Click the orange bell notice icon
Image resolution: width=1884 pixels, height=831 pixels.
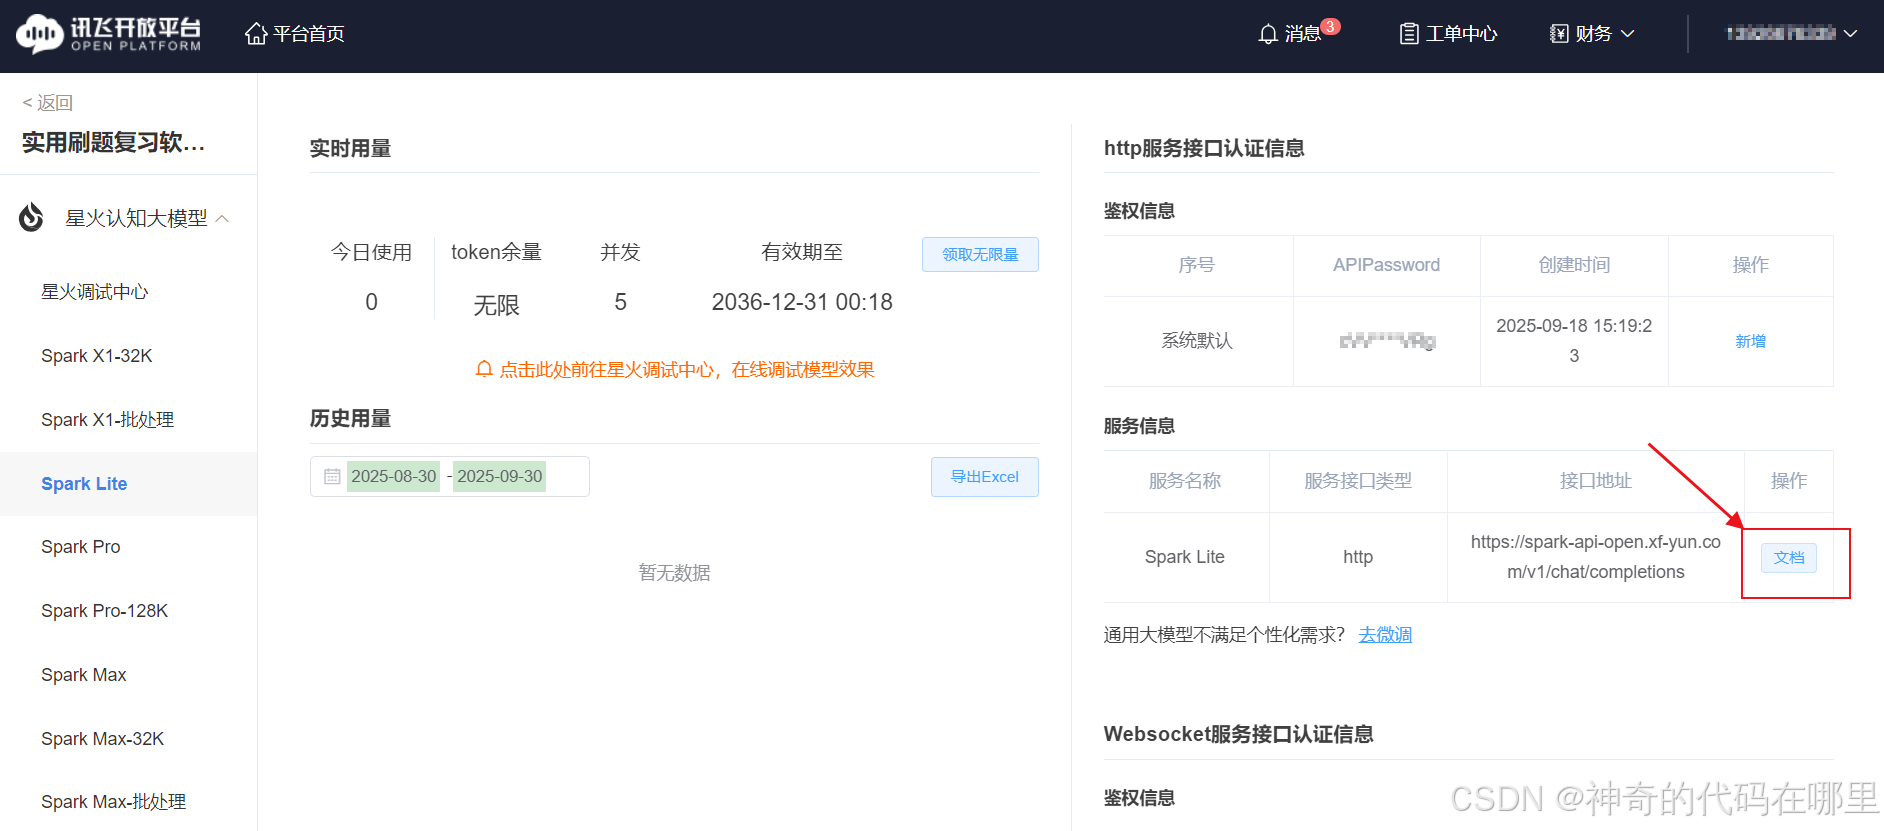click(484, 369)
